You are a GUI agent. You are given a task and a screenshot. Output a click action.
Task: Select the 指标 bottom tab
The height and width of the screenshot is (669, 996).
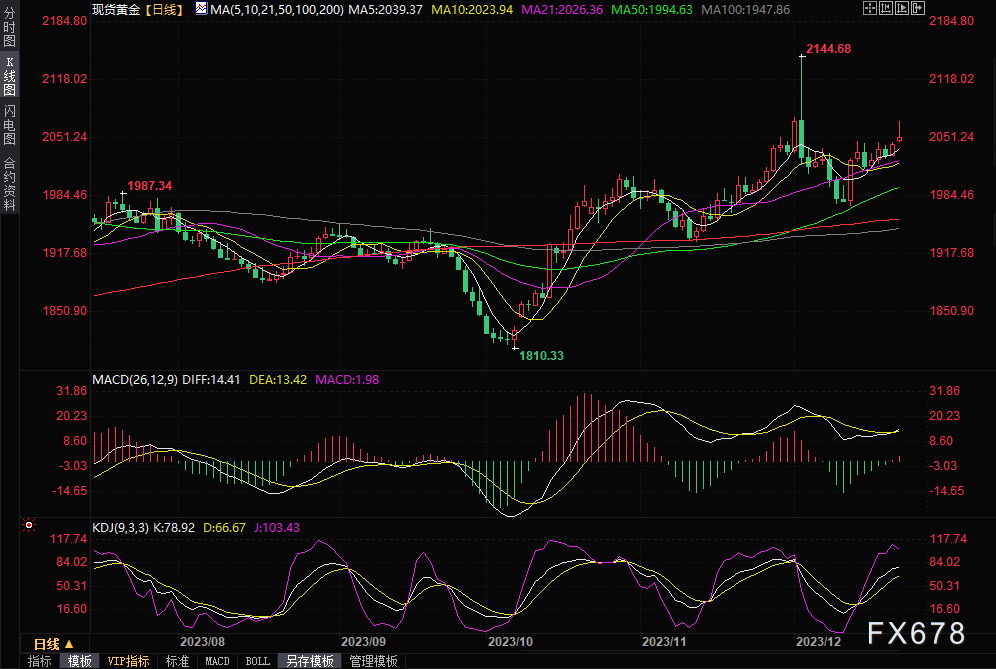[40, 661]
